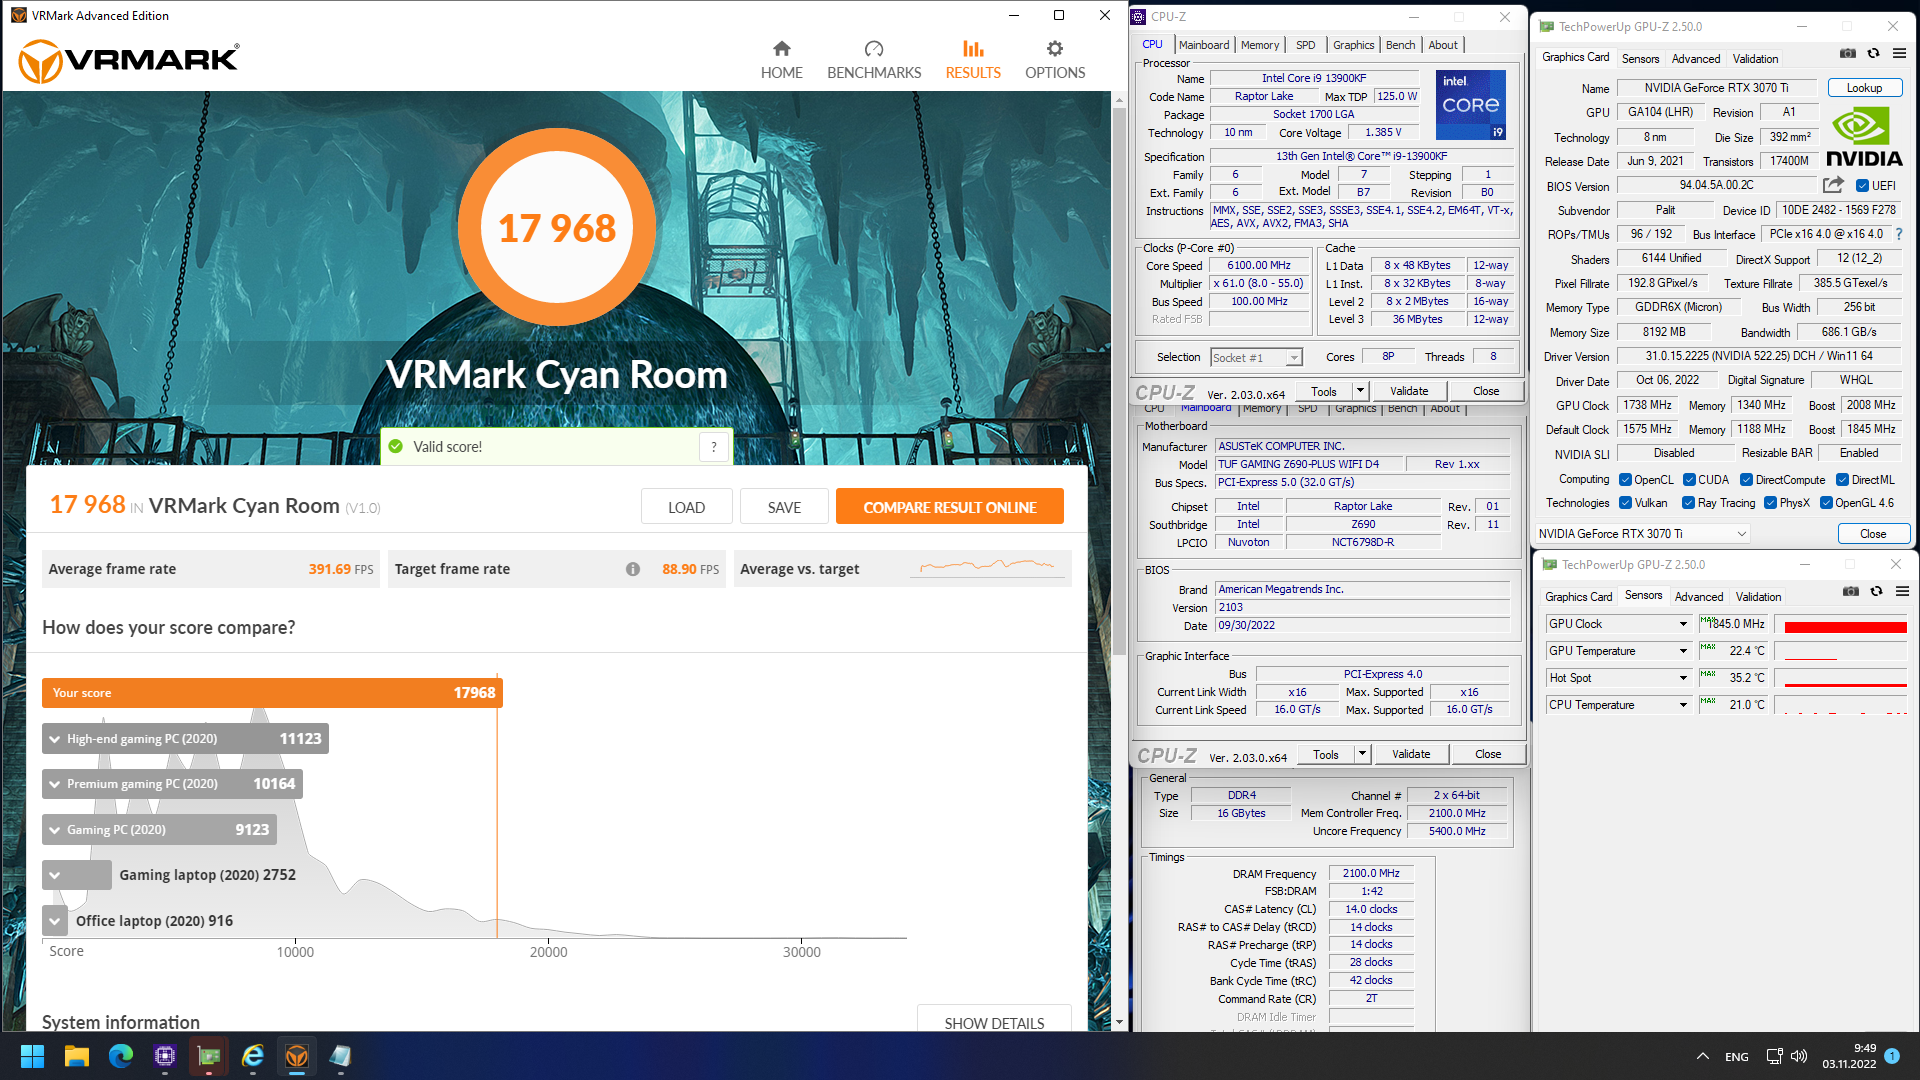Click the question mark next to Valid score
This screenshot has height=1080, width=1920.
pyautogui.click(x=714, y=447)
